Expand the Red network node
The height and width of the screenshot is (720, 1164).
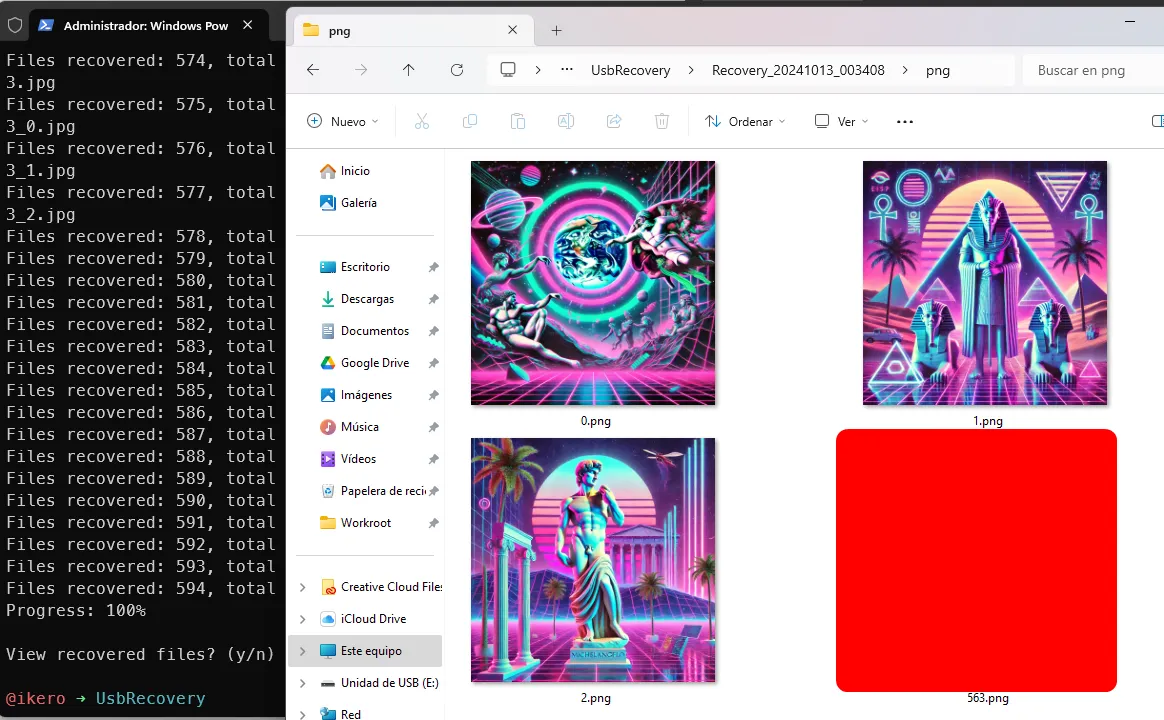302,714
